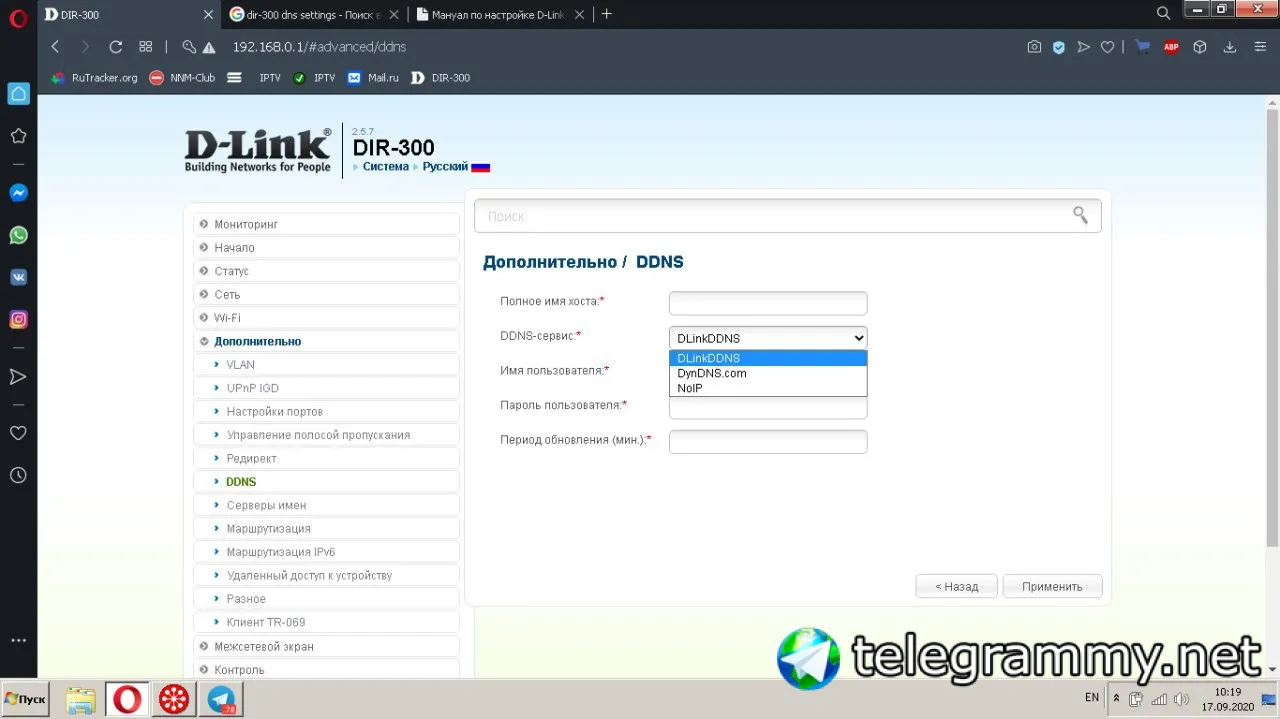Expand Межсетевой экран section
The image size is (1280, 719).
[326, 646]
